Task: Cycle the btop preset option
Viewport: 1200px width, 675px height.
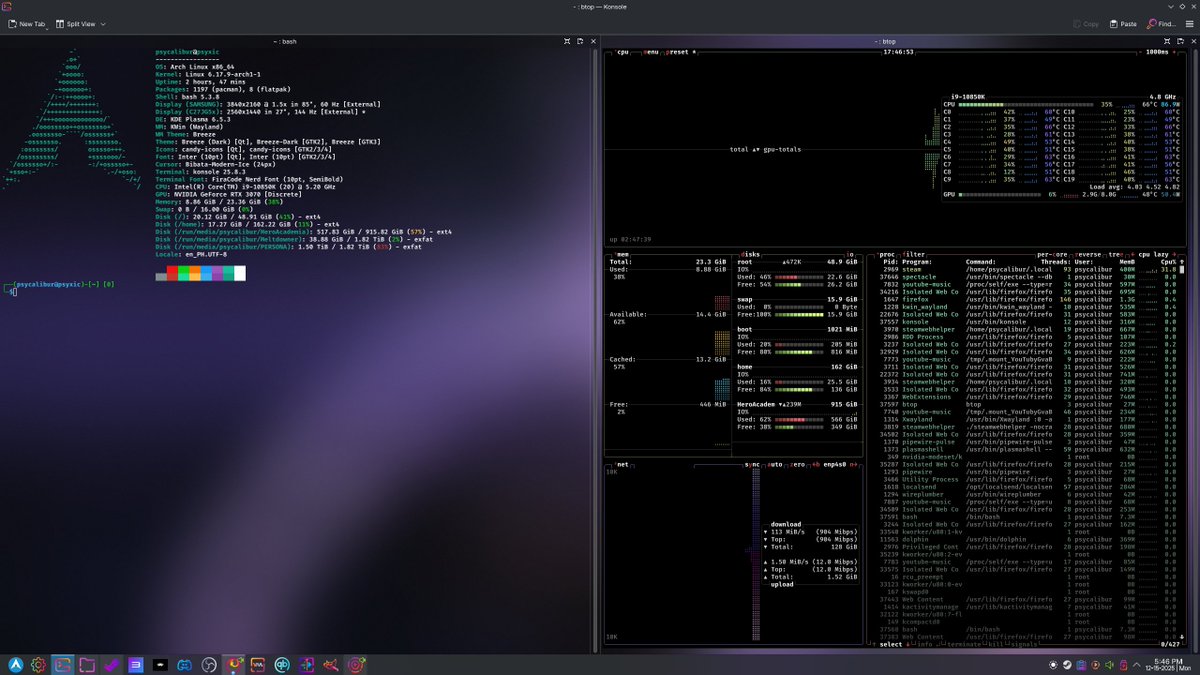Action: pyautogui.click(x=679, y=51)
